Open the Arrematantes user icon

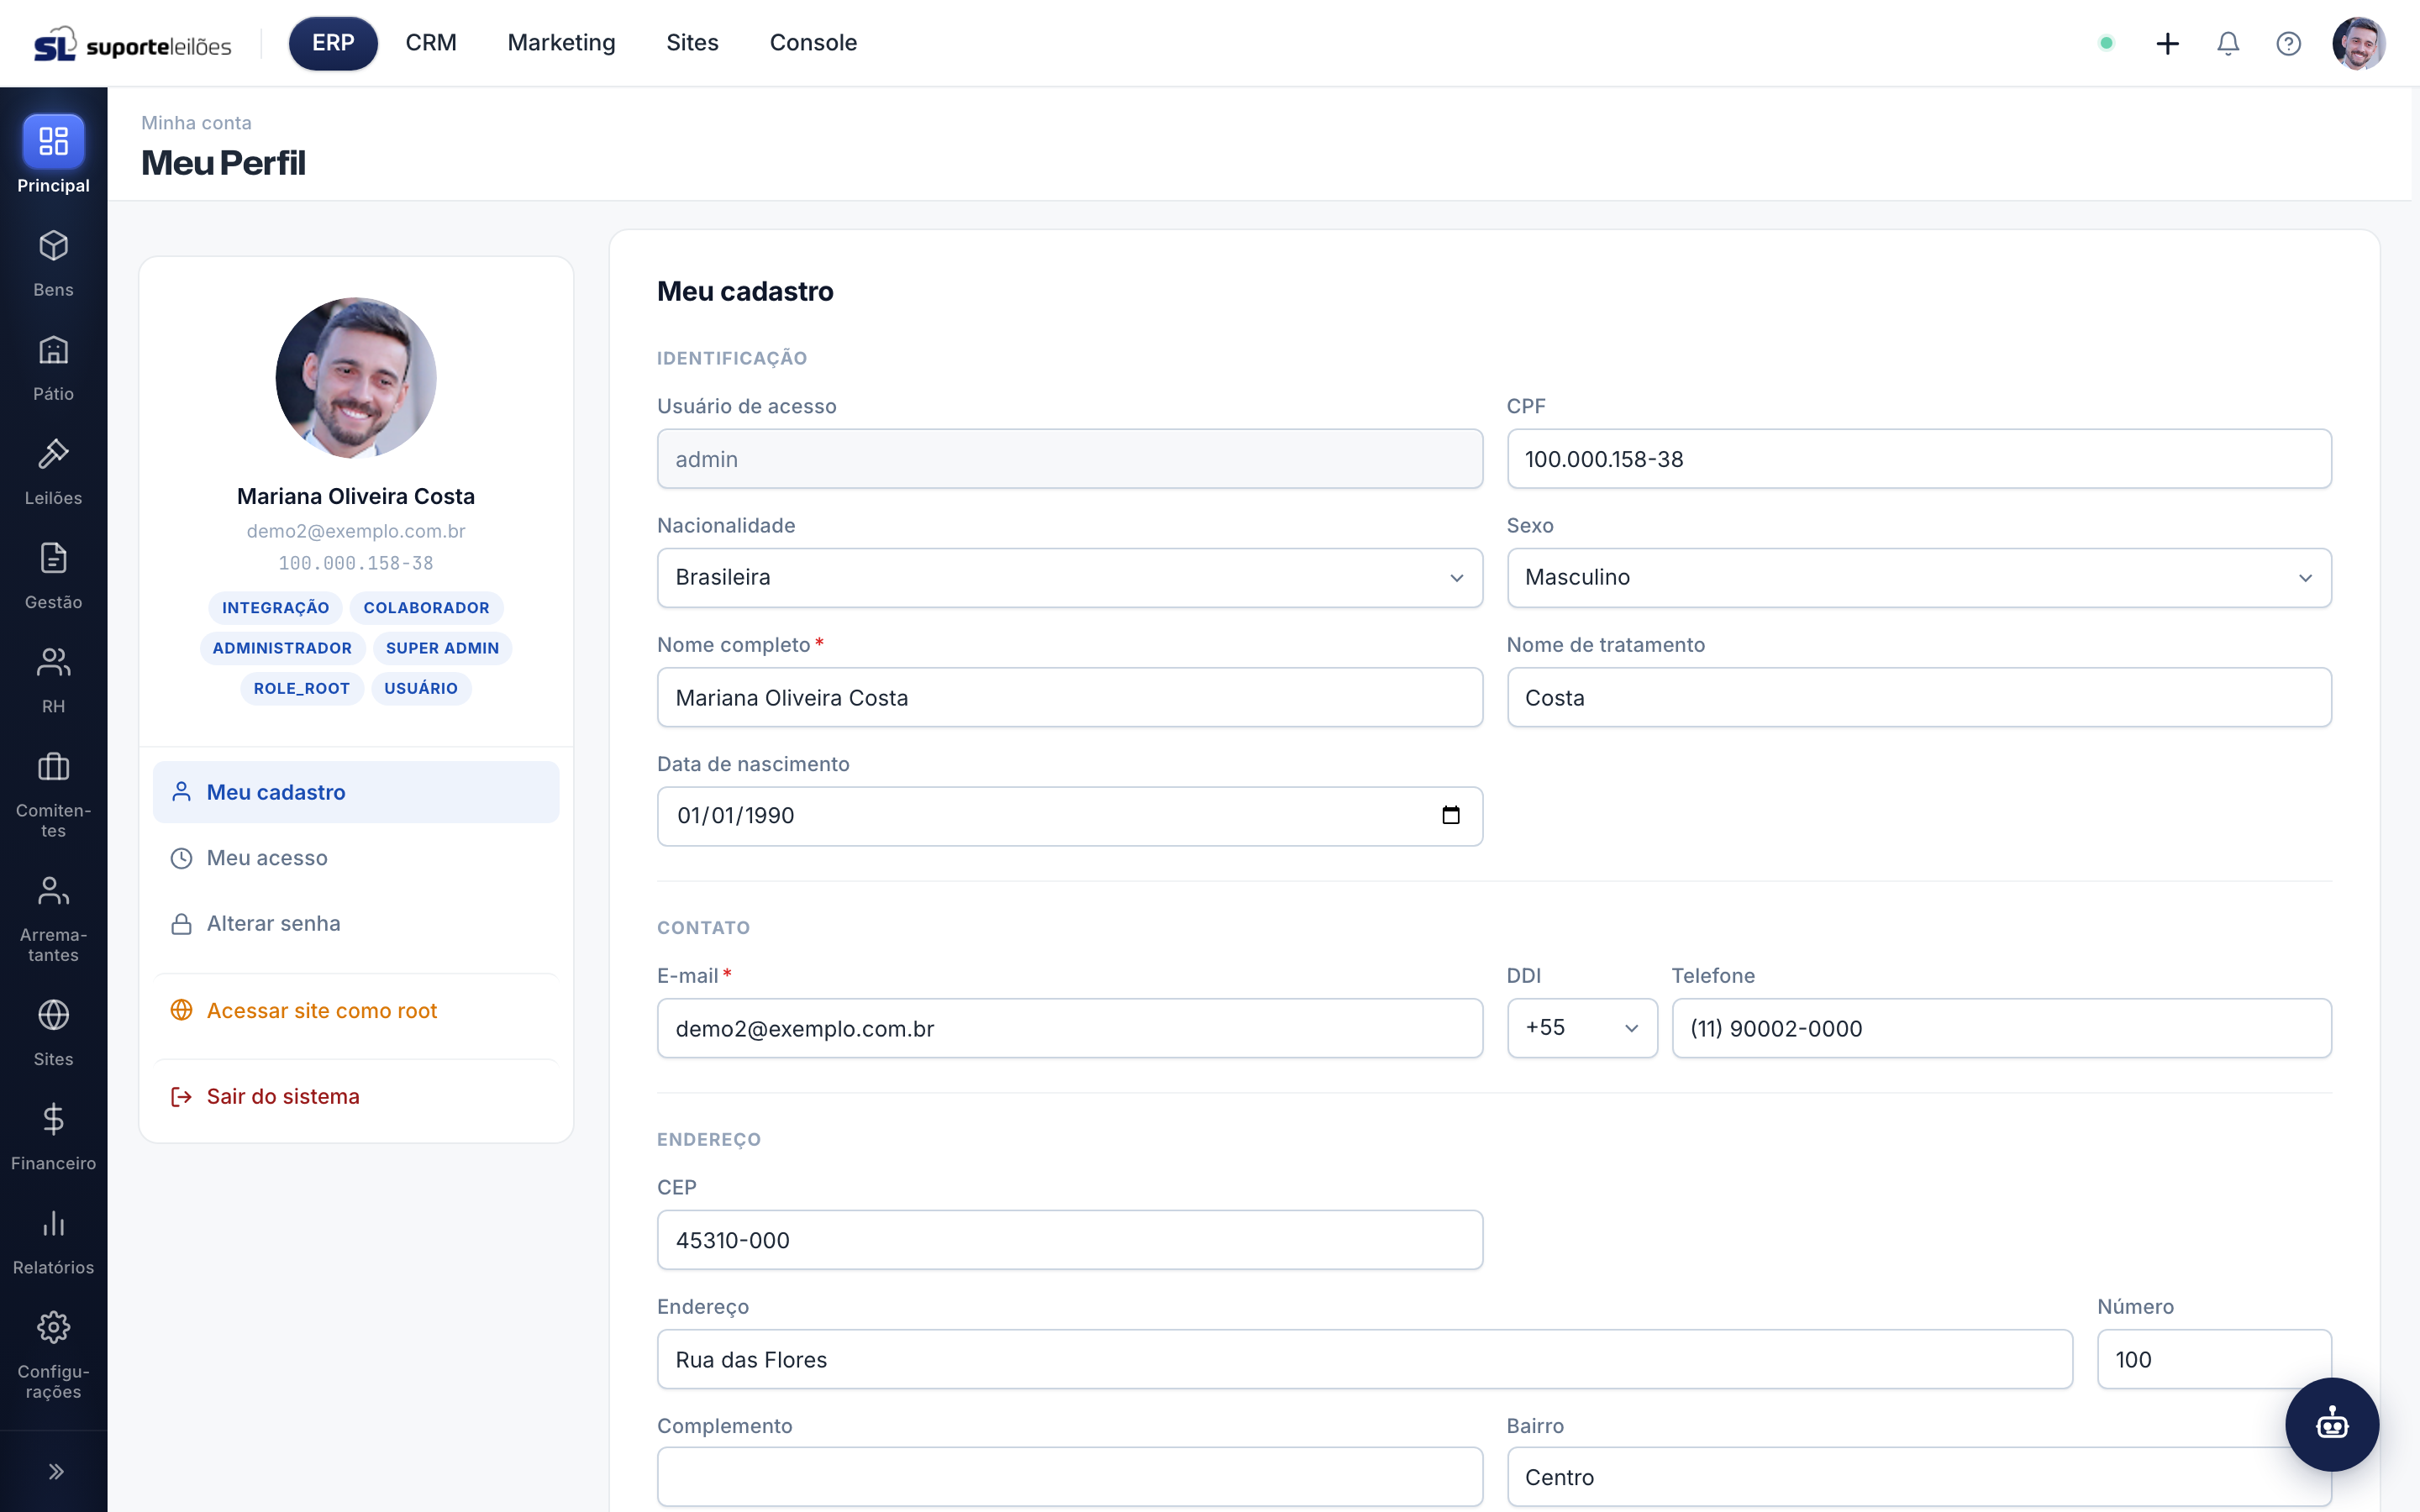click(53, 891)
